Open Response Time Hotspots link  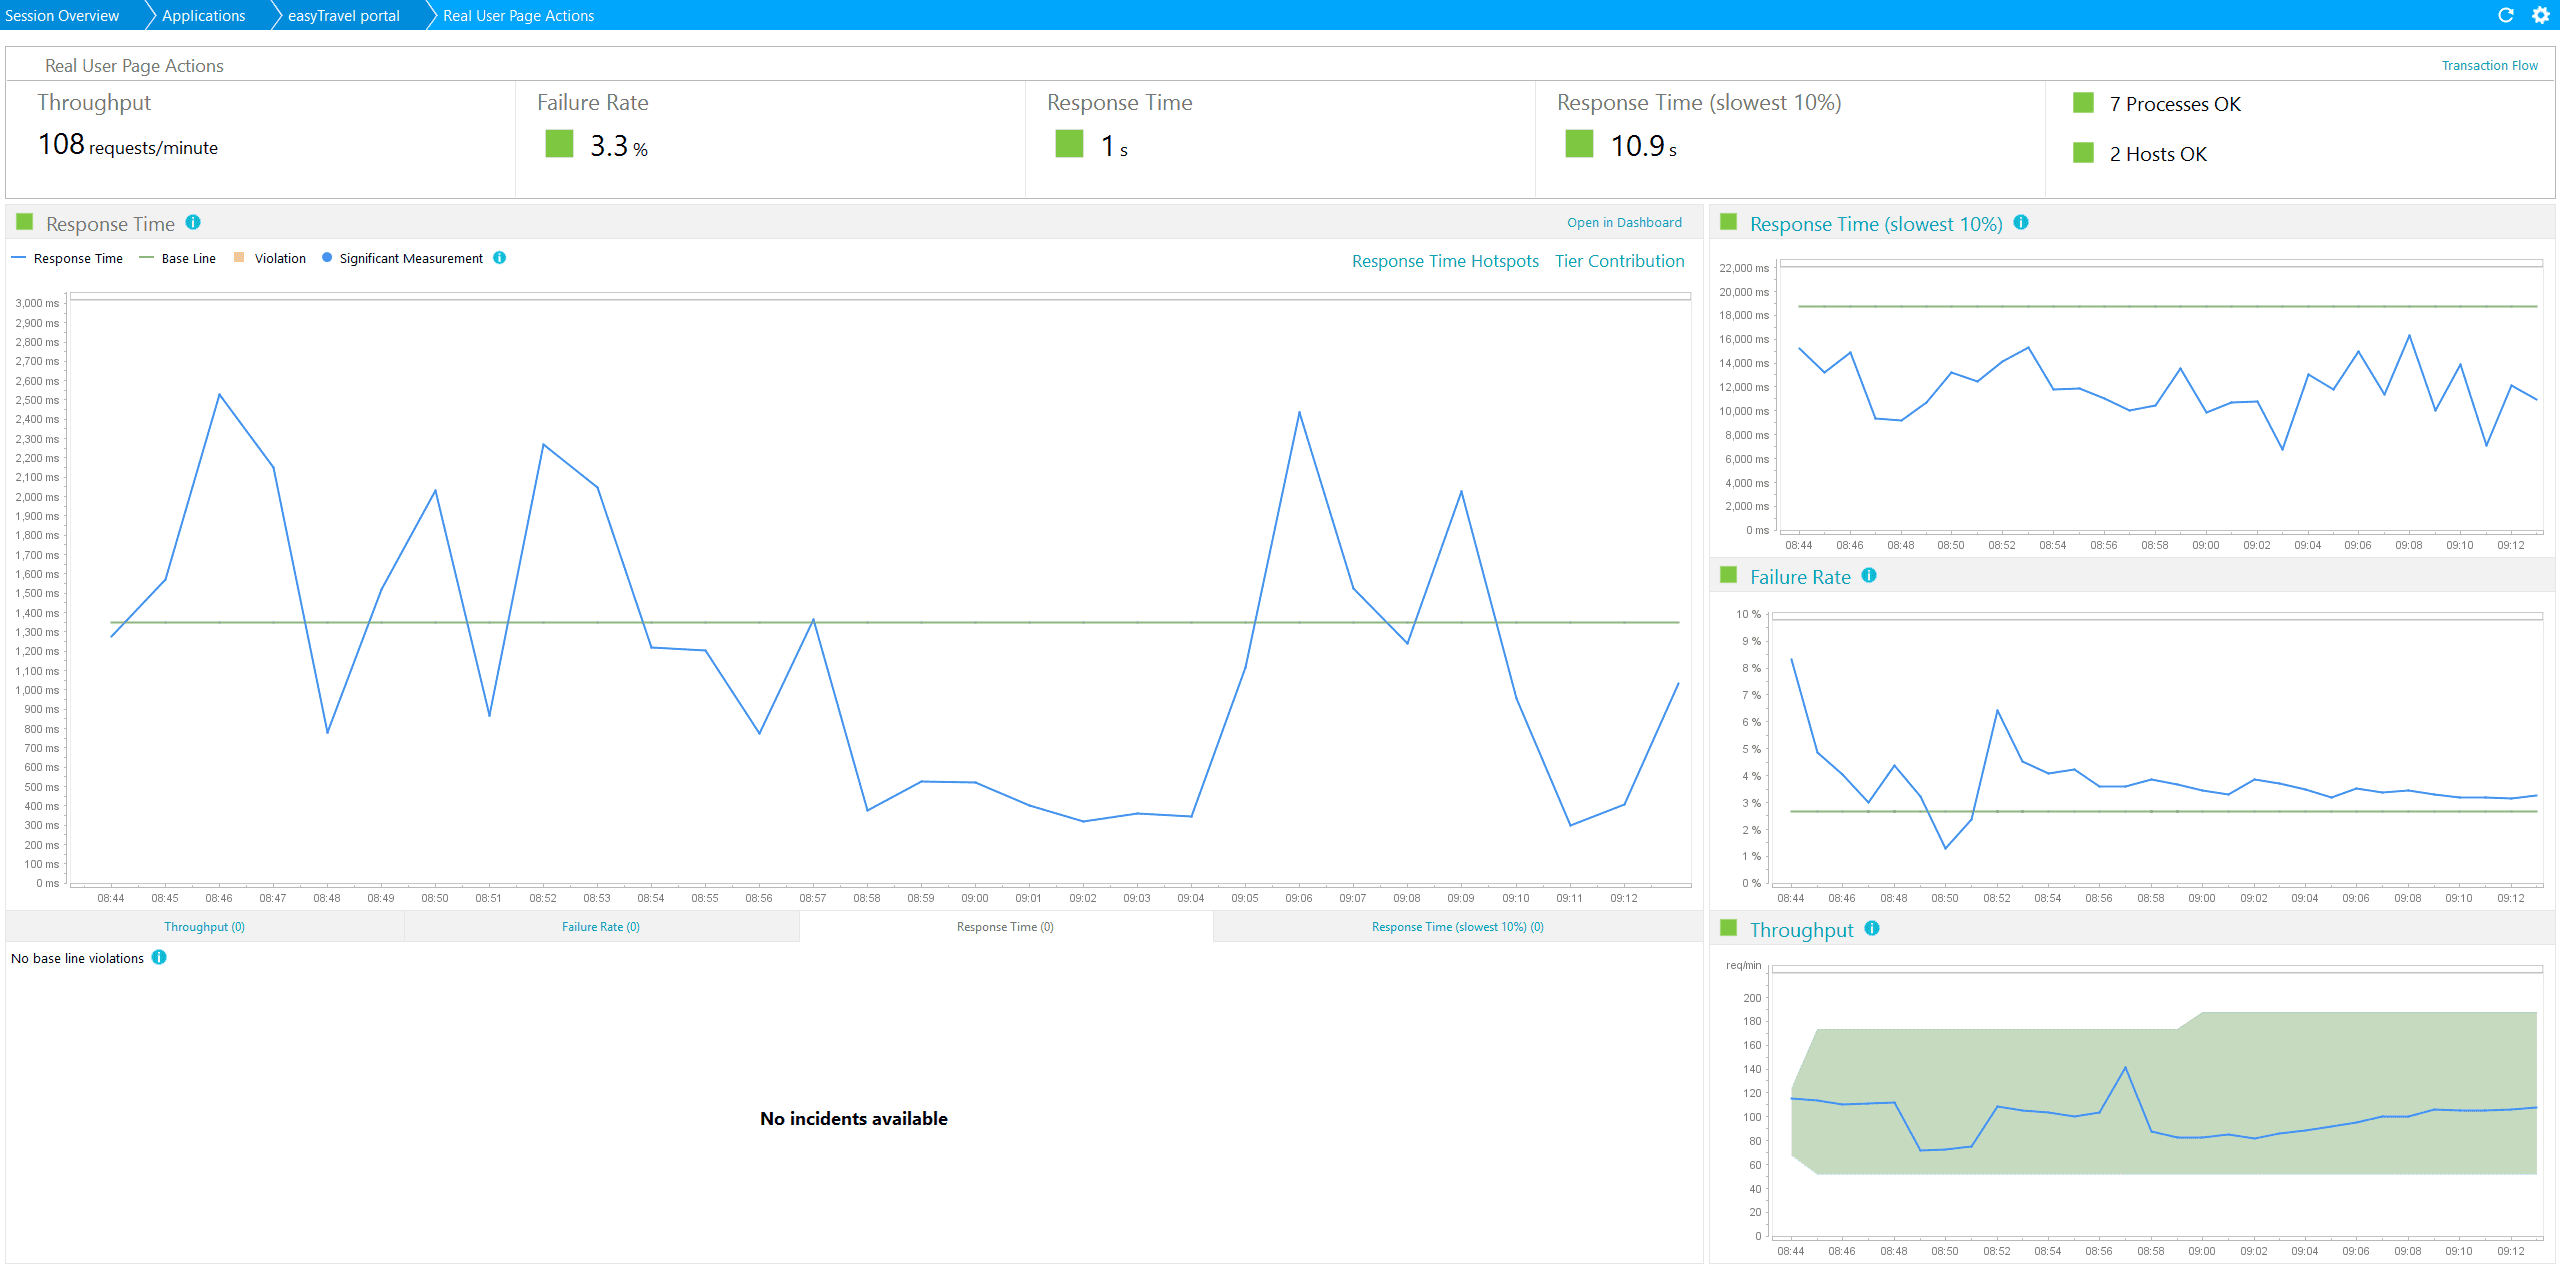pyautogui.click(x=1445, y=261)
